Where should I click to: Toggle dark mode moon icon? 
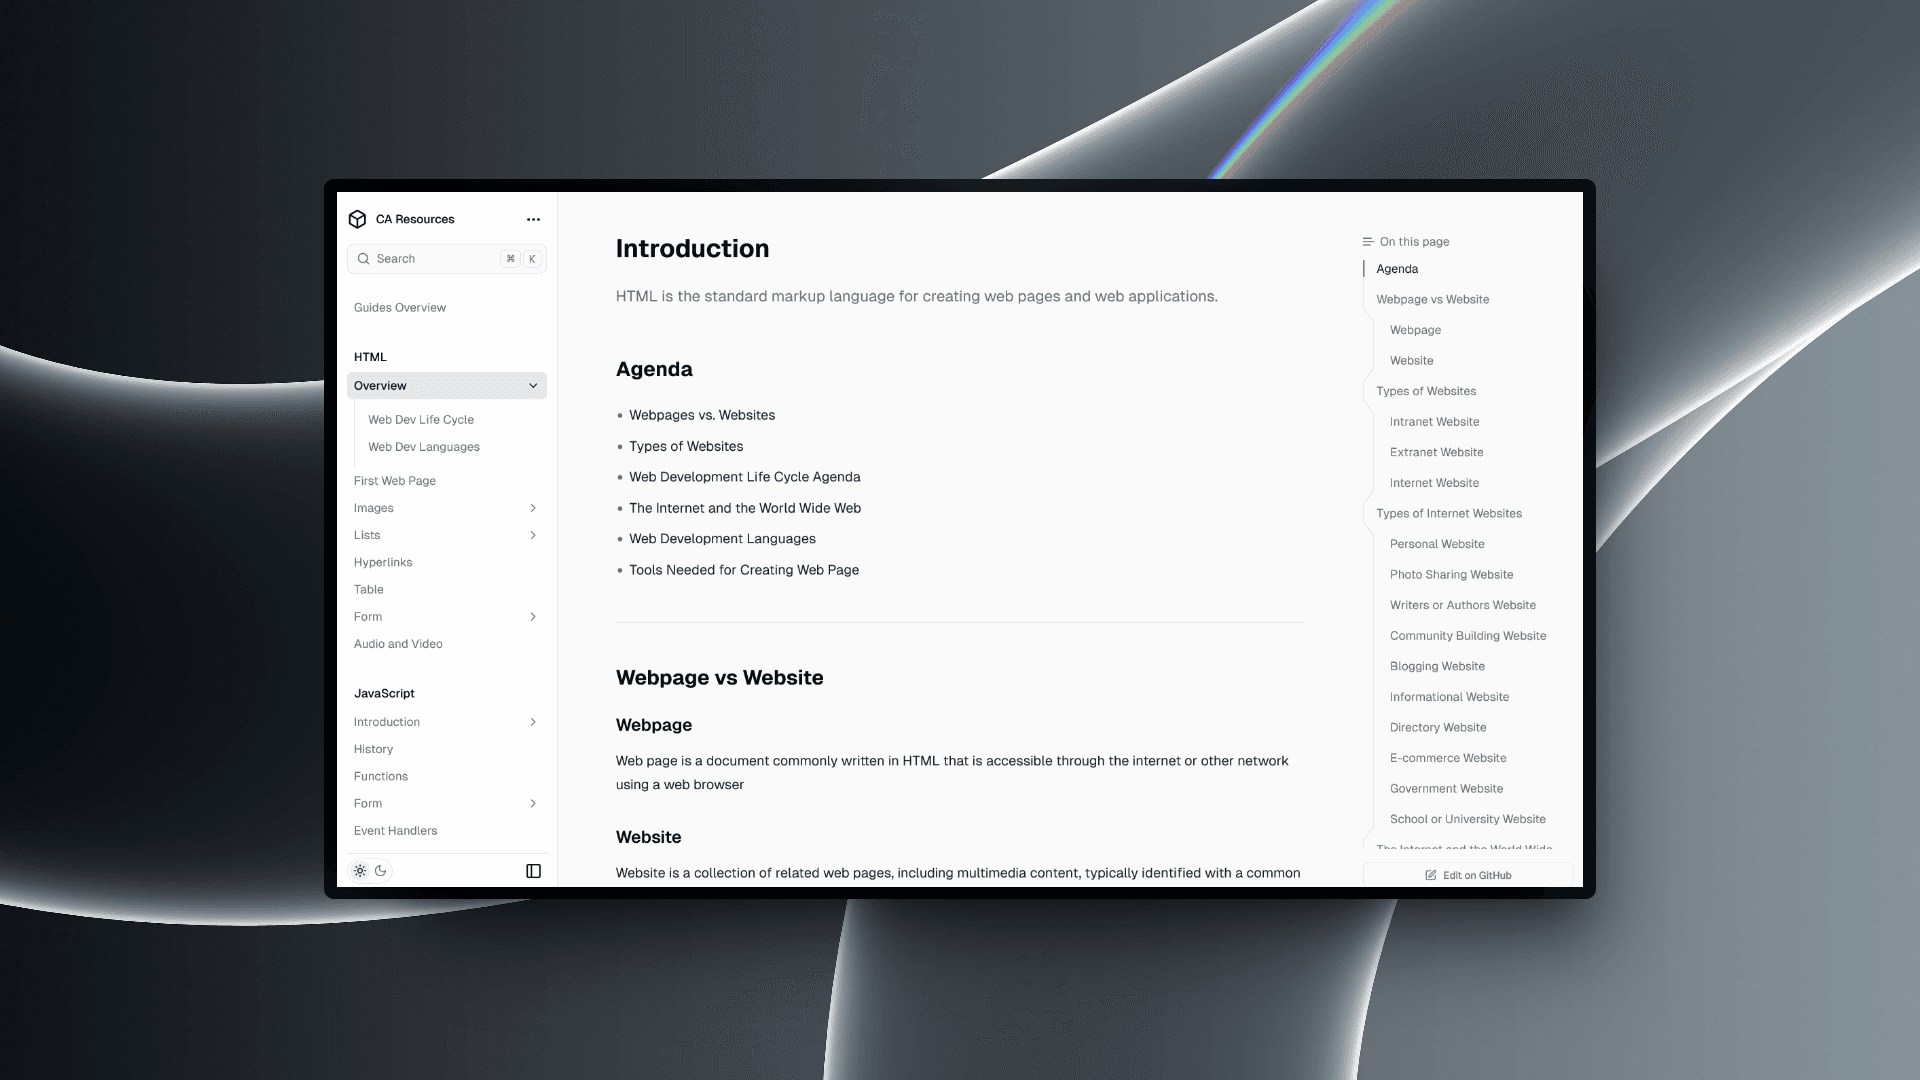coord(381,870)
